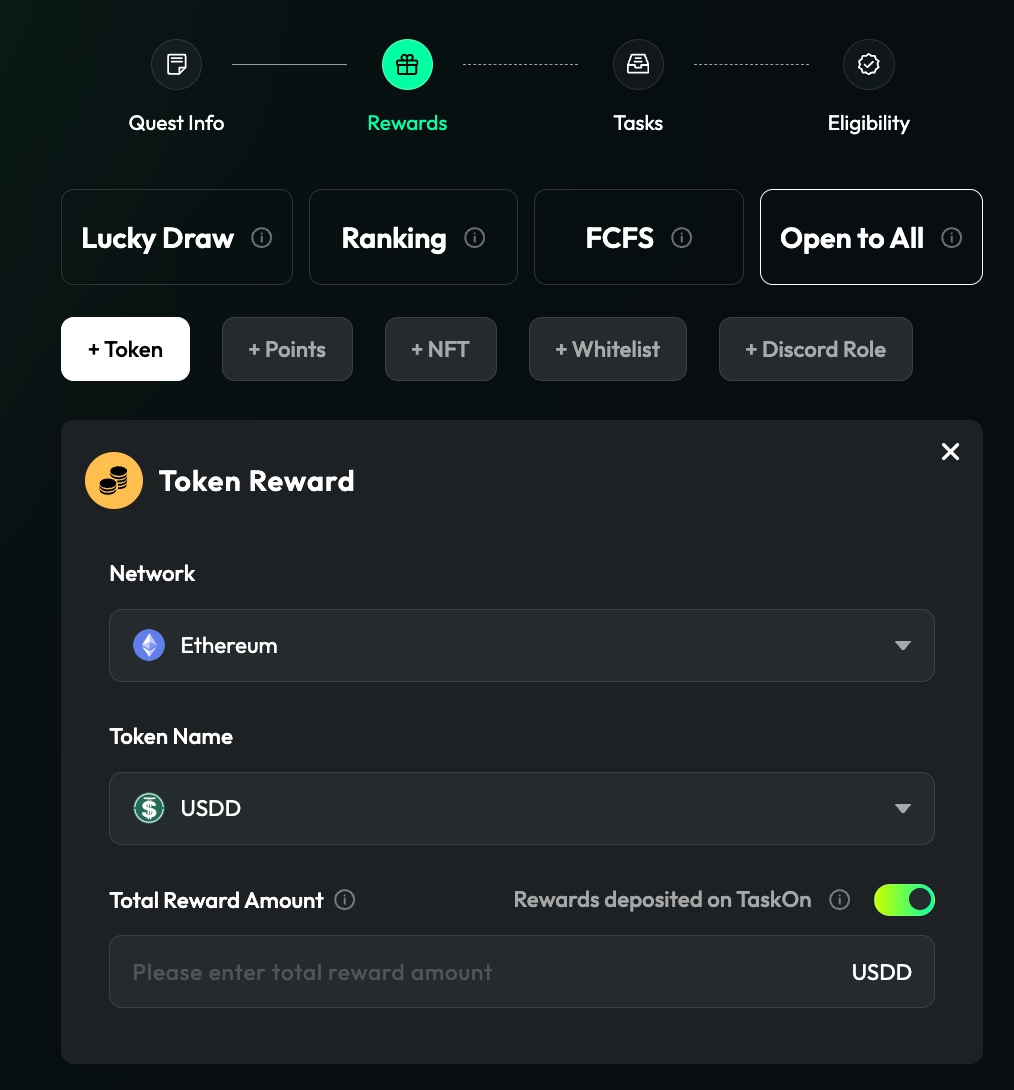Screen dimensions: 1014x1090
Task: Show info tooltip for Lucky Draw
Action: 262,238
